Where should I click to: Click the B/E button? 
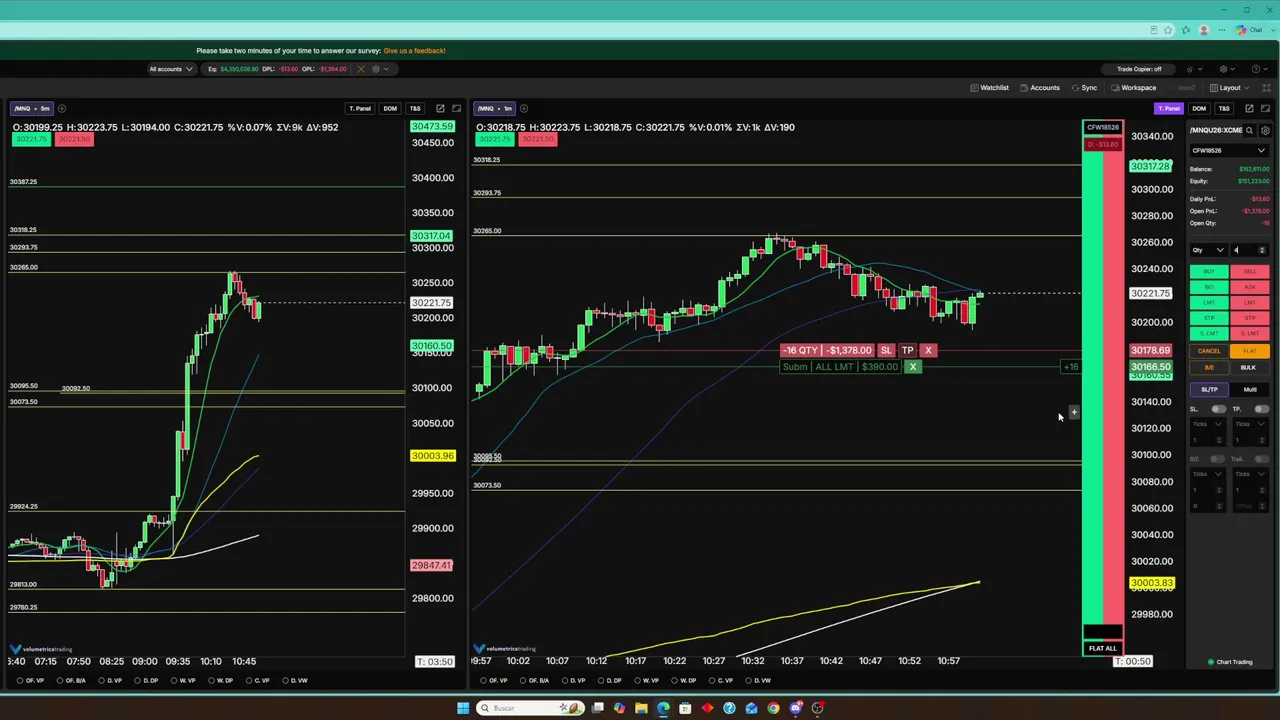[1209, 367]
